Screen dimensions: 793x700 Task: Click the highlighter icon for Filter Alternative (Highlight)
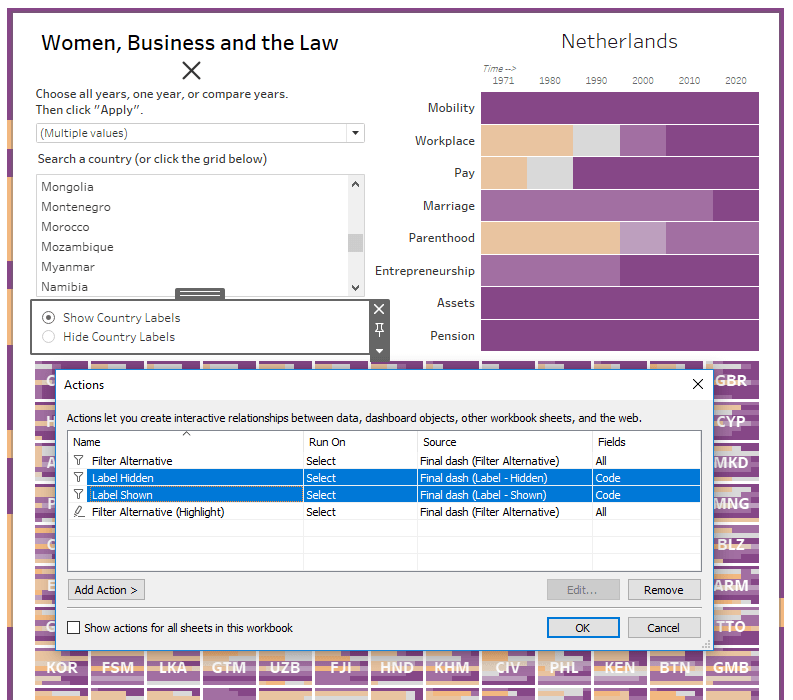pos(79,512)
